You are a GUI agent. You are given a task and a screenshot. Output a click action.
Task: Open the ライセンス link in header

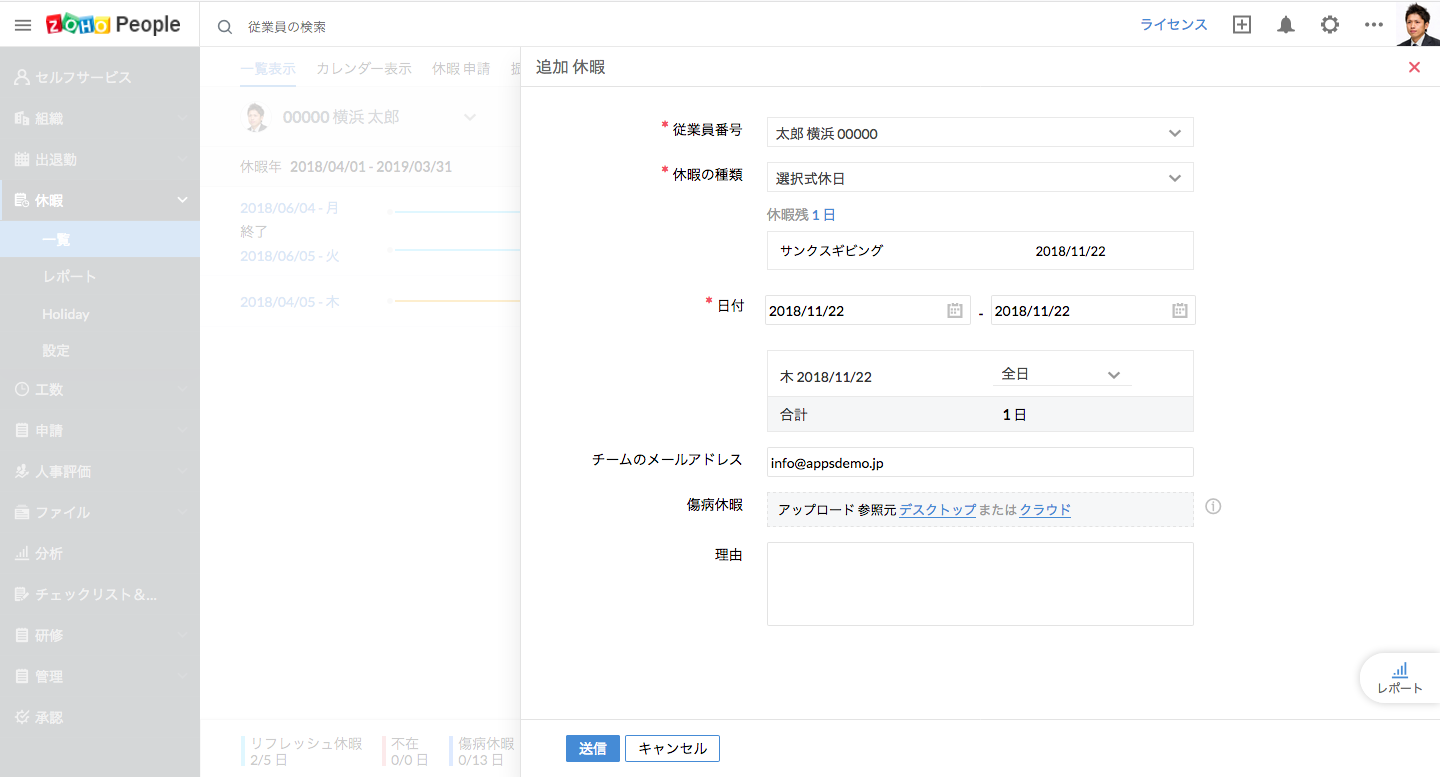click(1174, 25)
